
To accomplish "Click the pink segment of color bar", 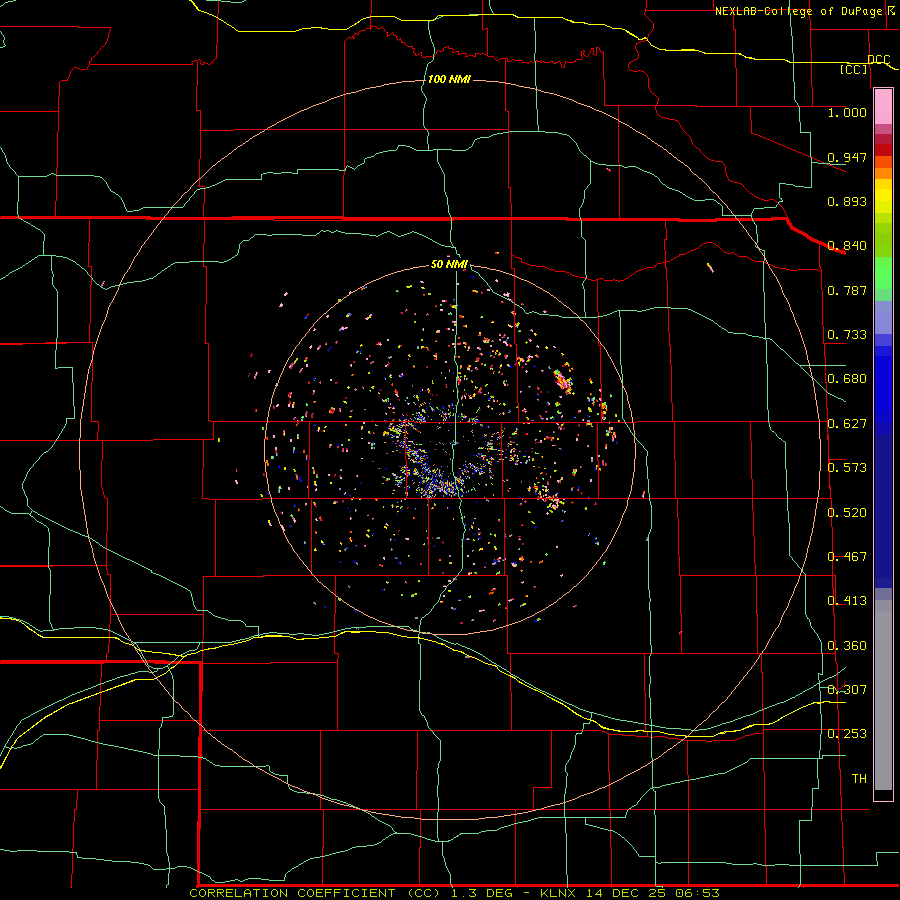I will (x=883, y=107).
